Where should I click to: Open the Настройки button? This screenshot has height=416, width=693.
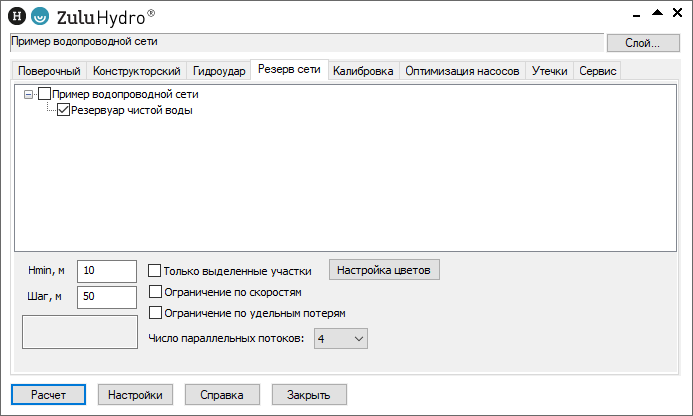coord(135,394)
